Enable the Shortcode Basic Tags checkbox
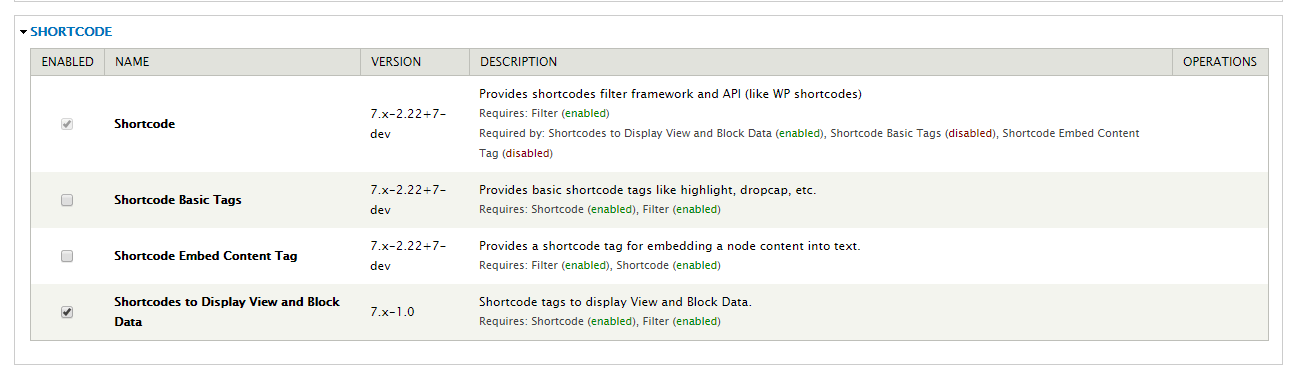The height and width of the screenshot is (375, 1300). click(x=67, y=200)
